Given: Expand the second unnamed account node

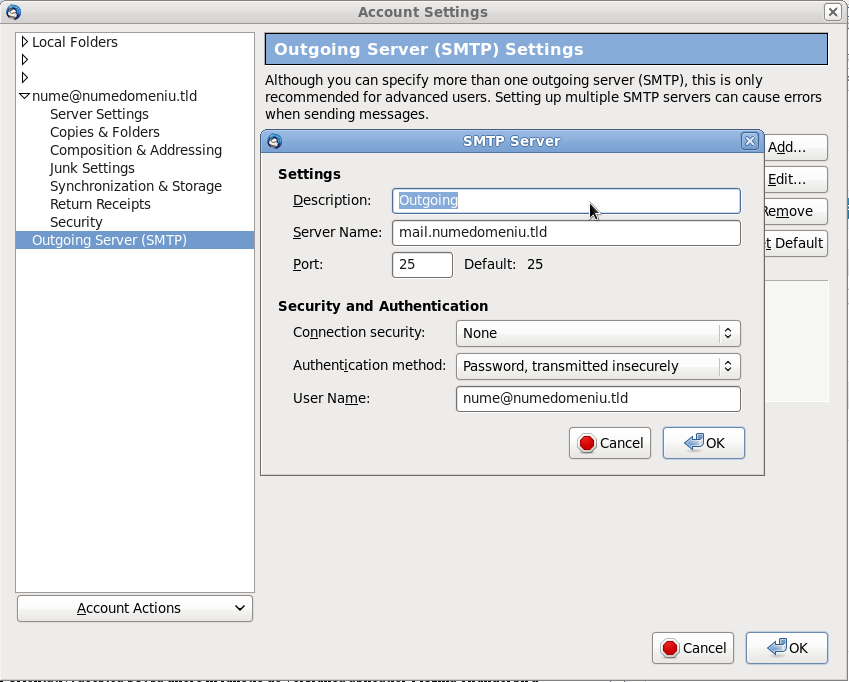Looking at the screenshot, I should (24, 77).
